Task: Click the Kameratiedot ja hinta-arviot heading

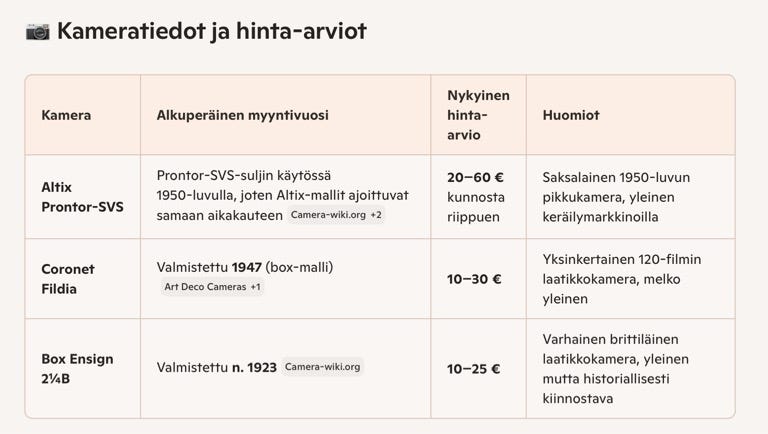Action: pyautogui.click(x=211, y=31)
